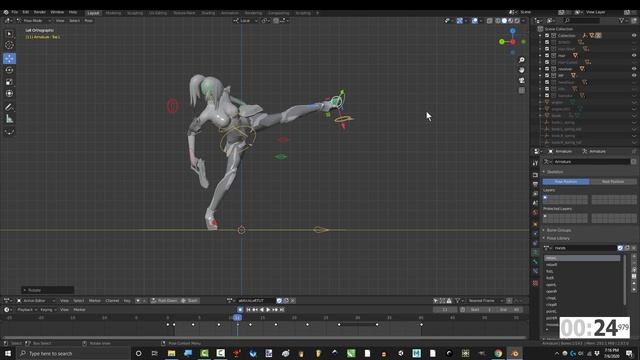Click the Play animation button
Image resolution: width=640 pixels, height=360 pixels.
(268, 310)
